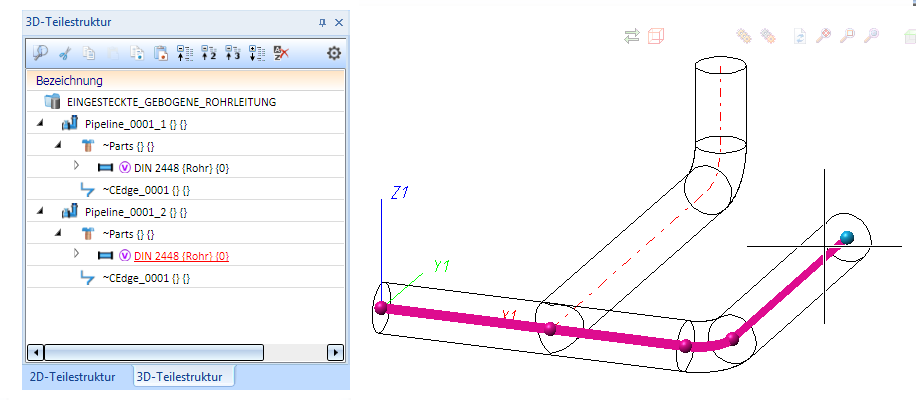Switch to the 2D-Teilestruktur tab

coord(72,377)
